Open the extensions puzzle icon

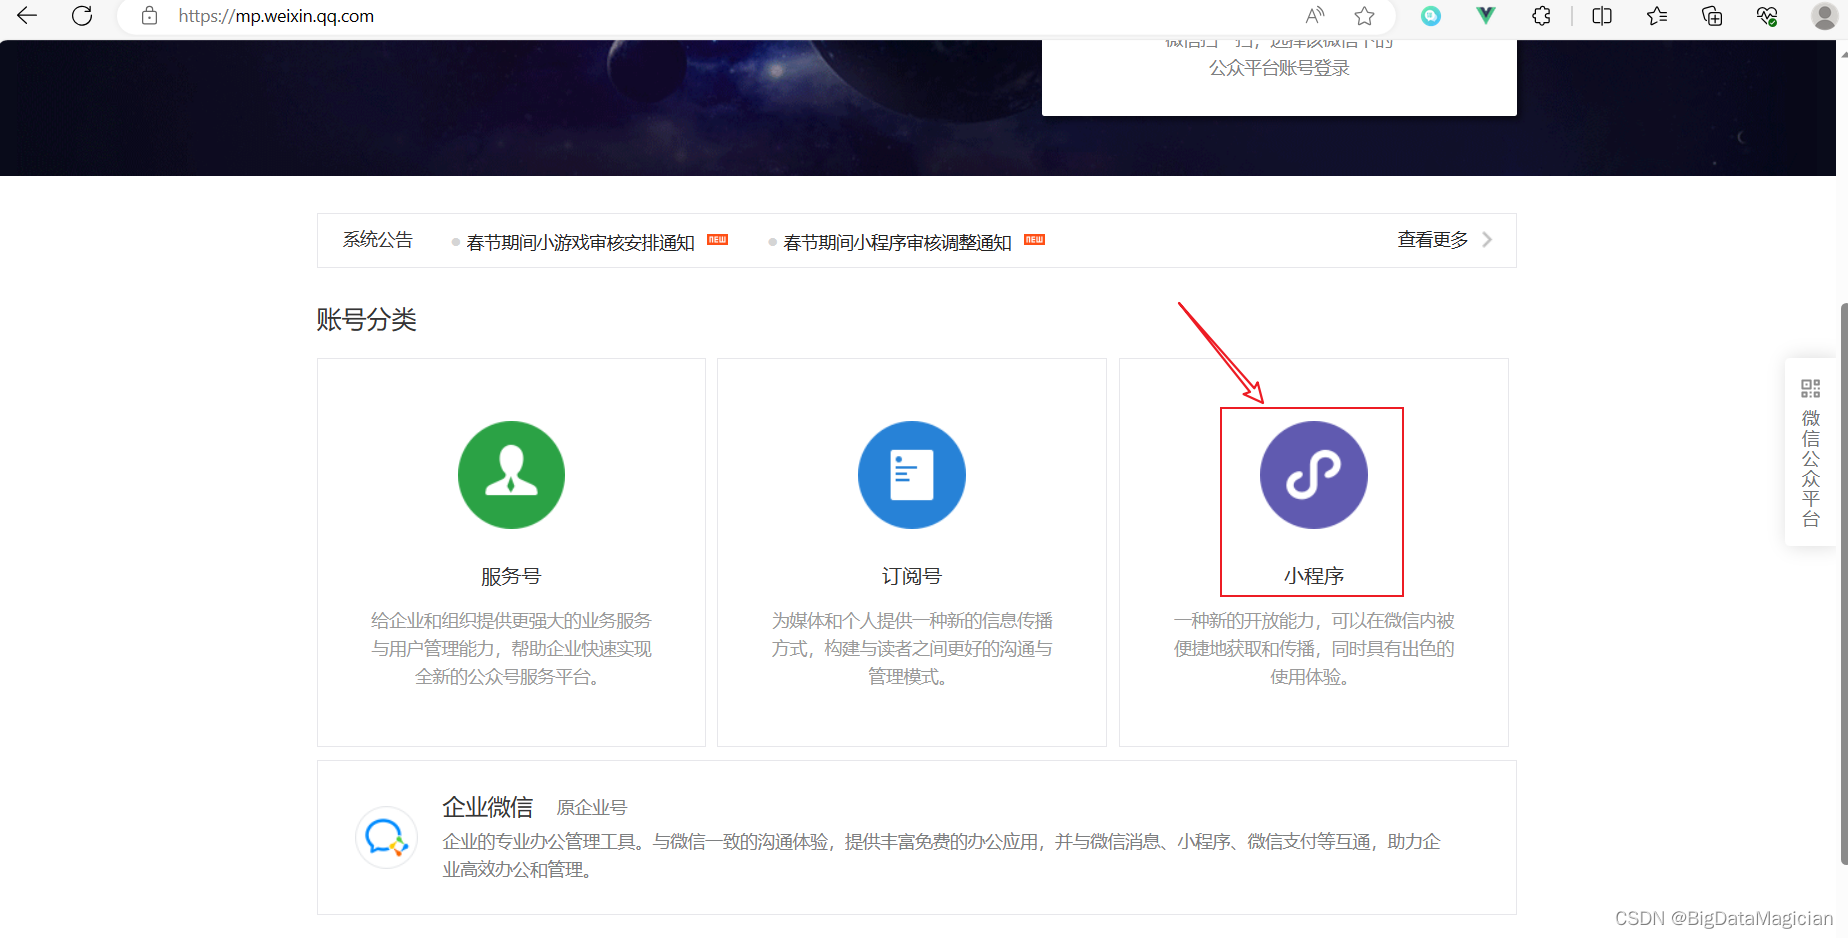pos(1541,16)
